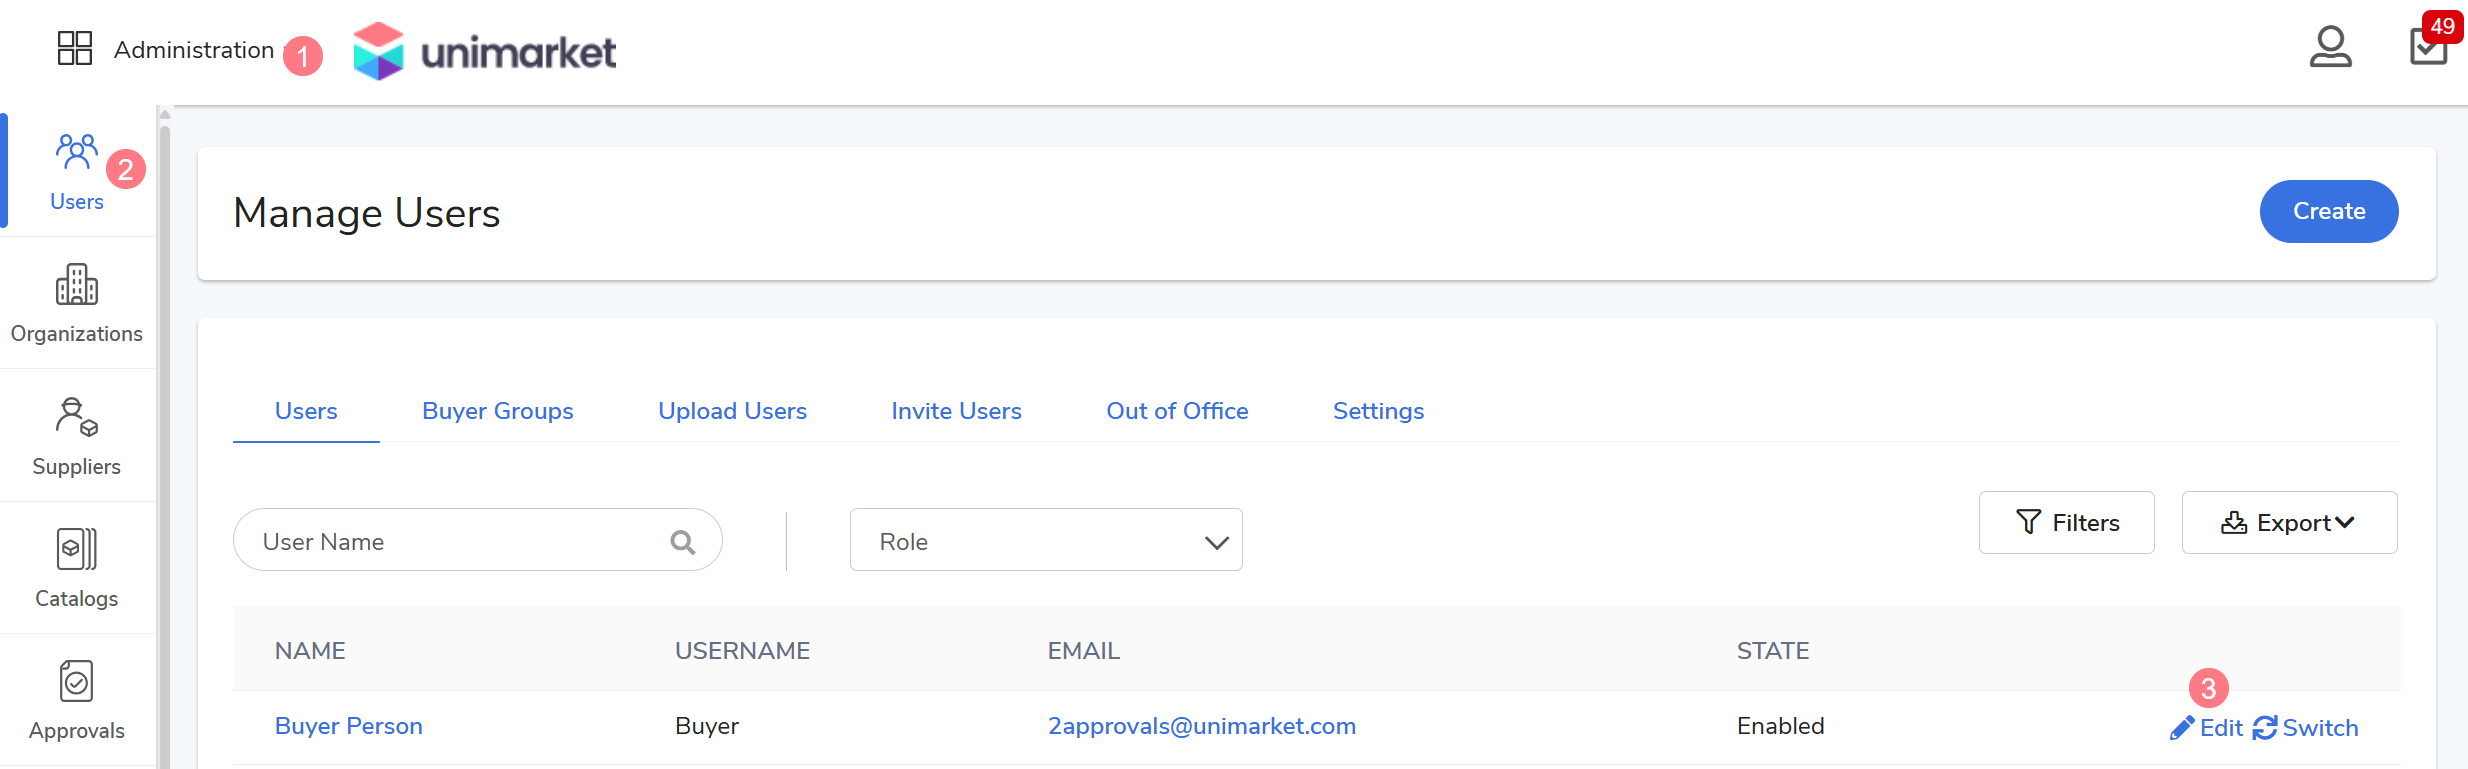The width and height of the screenshot is (2468, 769).
Task: Open the tasks checklist icon with badge
Action: pos(2428,46)
